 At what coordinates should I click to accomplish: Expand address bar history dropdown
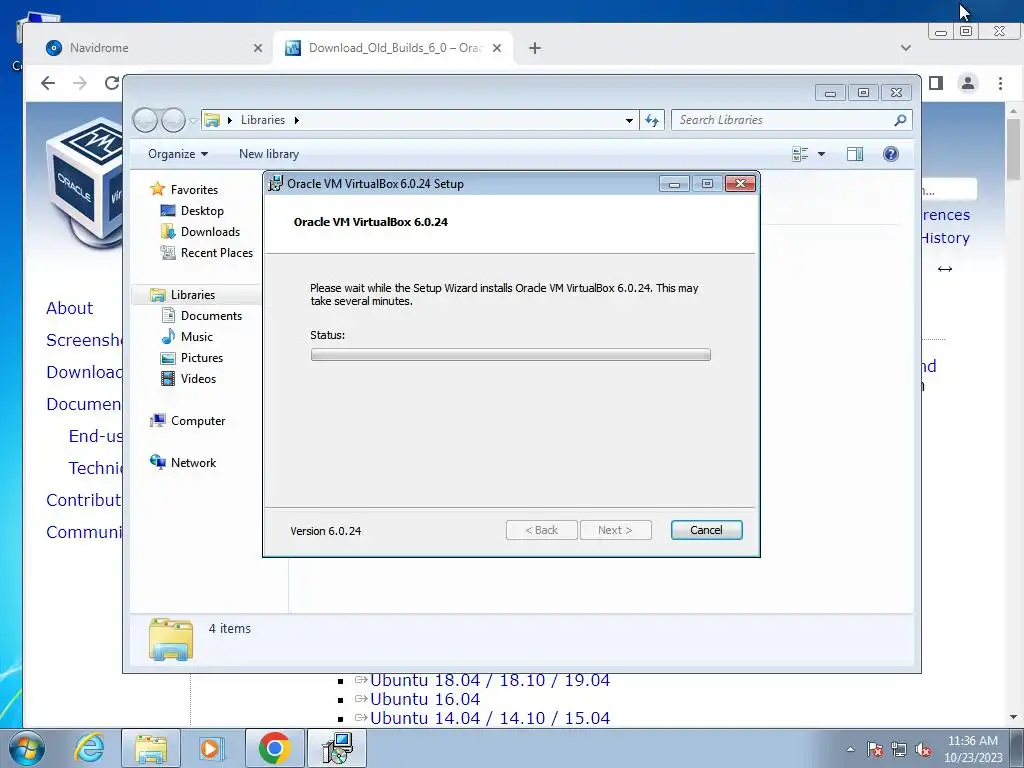pos(629,120)
